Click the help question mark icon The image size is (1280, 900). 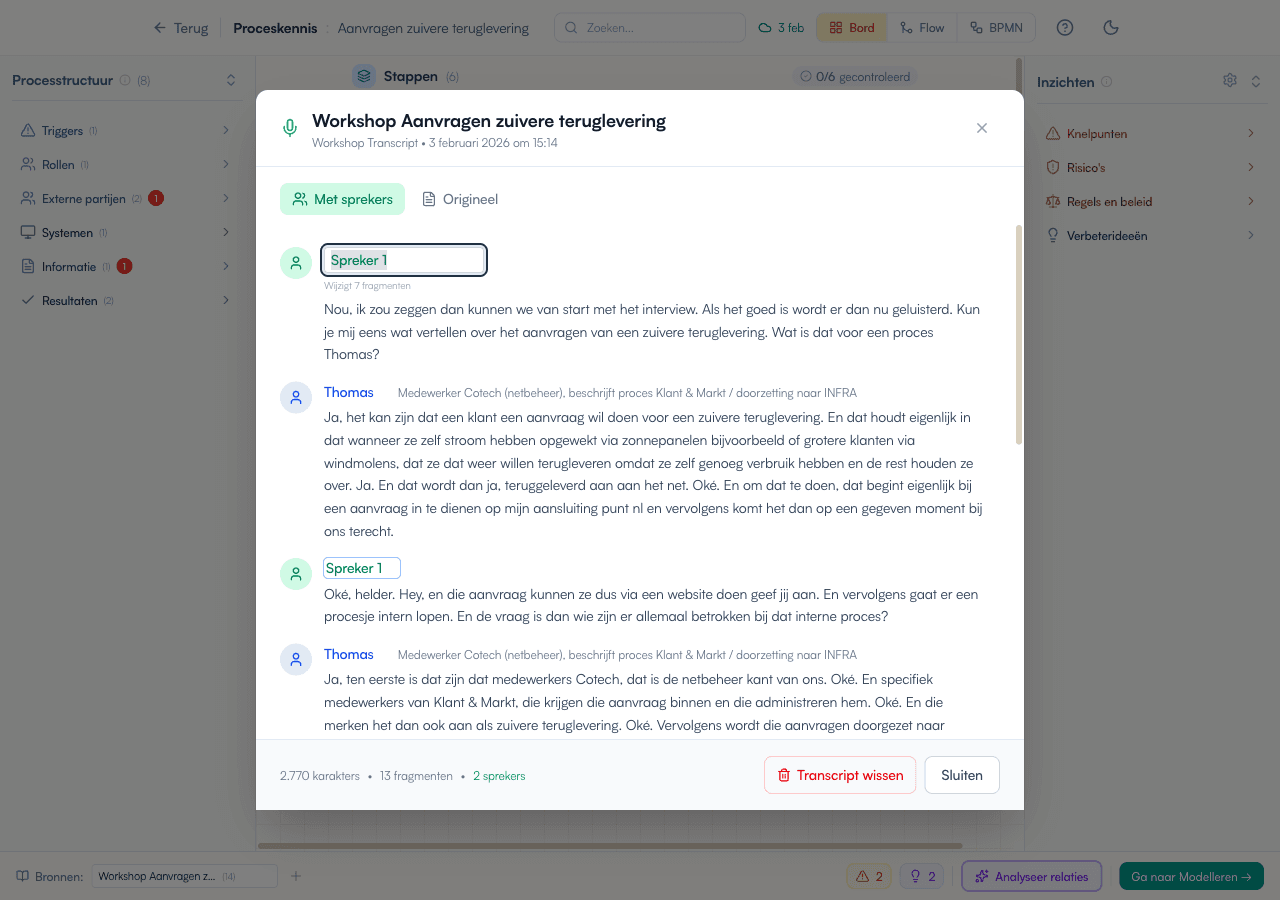tap(1065, 28)
